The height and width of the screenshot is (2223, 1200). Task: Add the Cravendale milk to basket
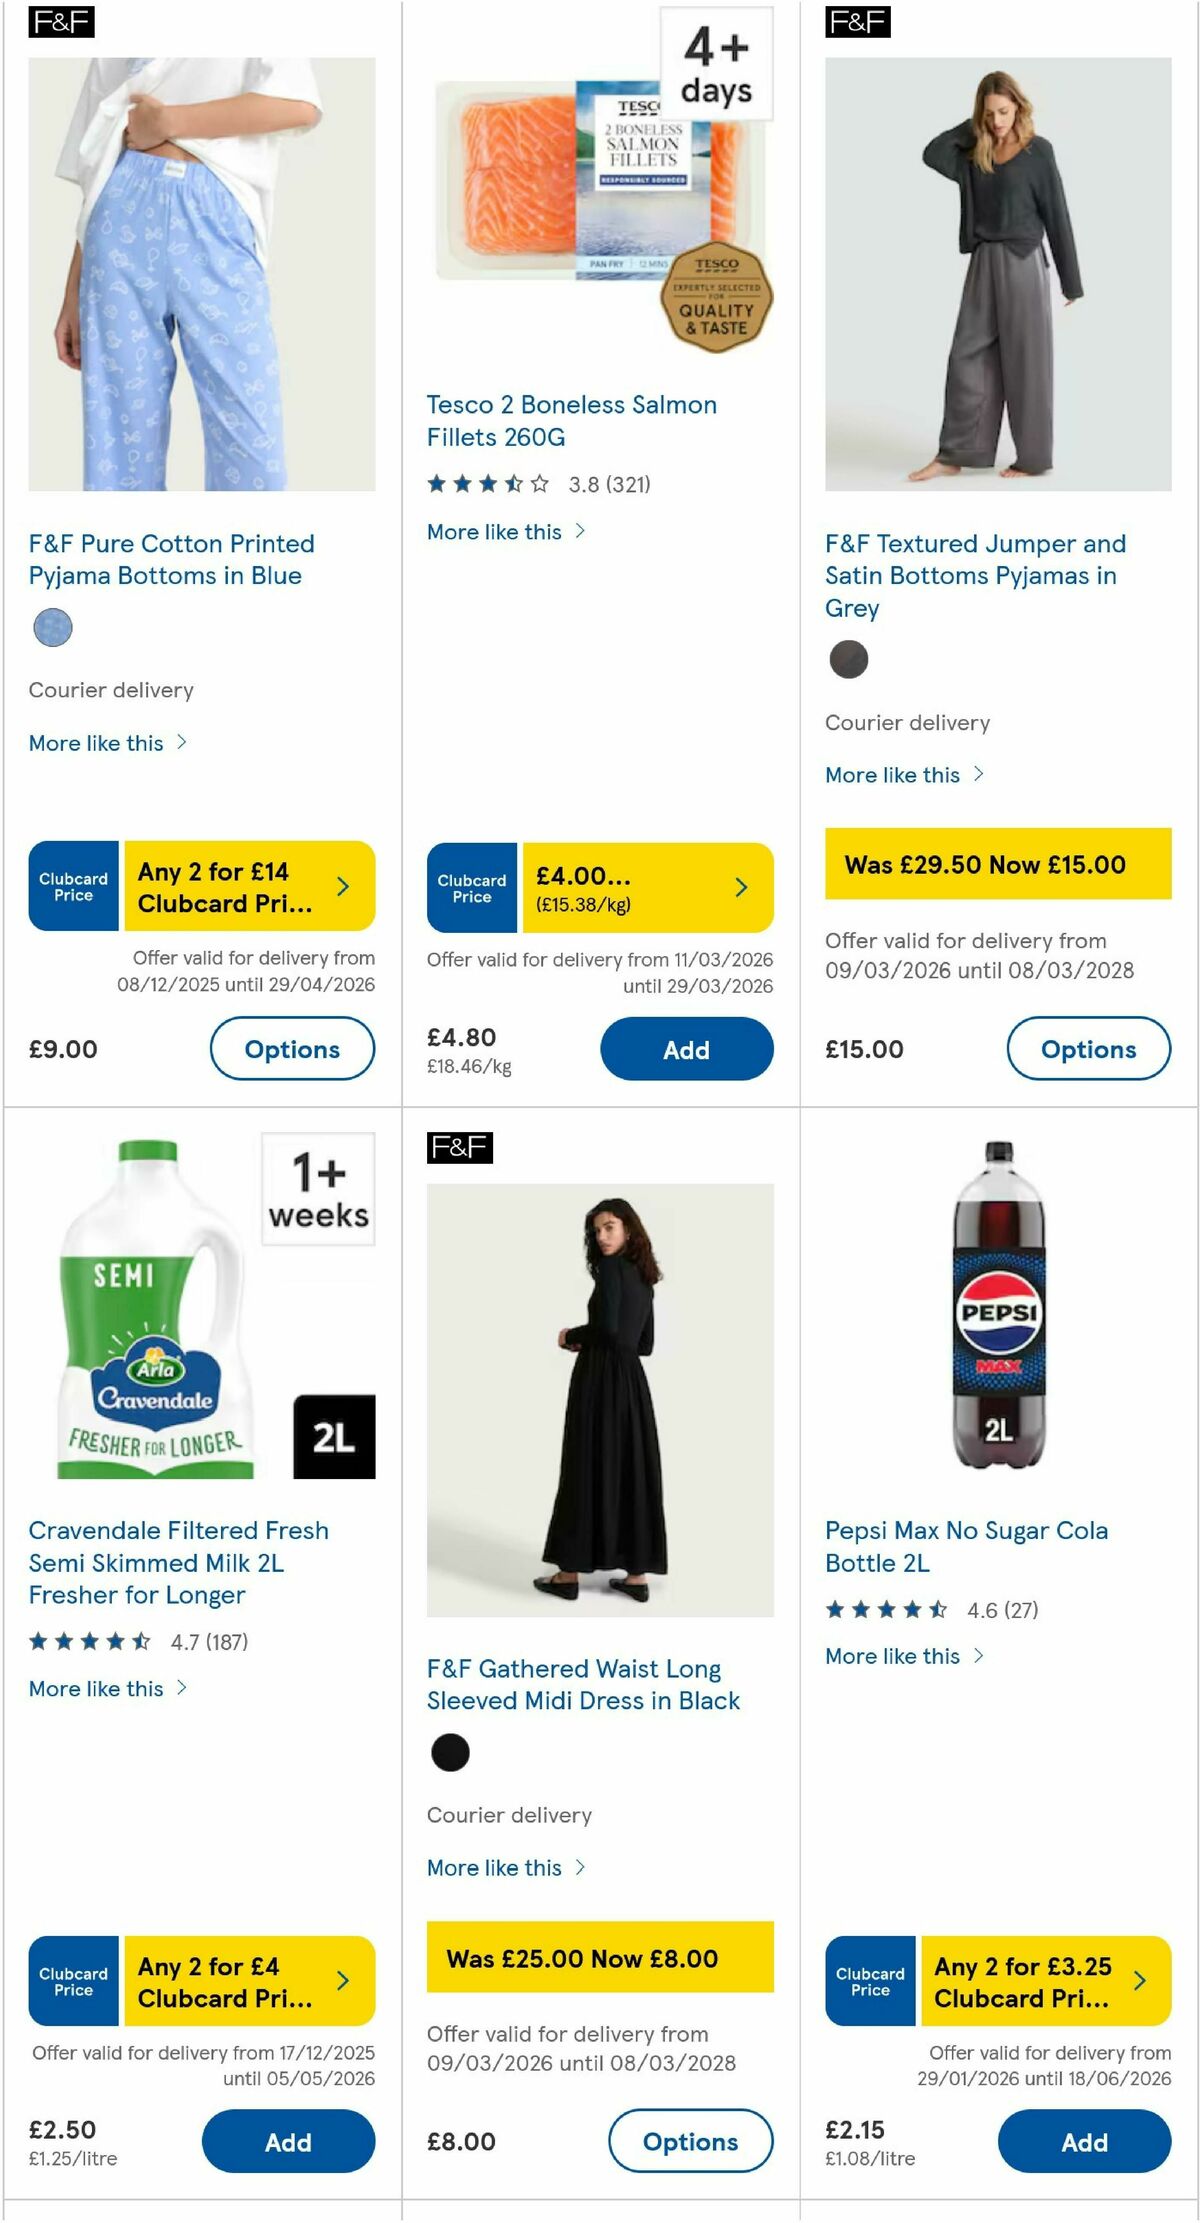point(288,2142)
